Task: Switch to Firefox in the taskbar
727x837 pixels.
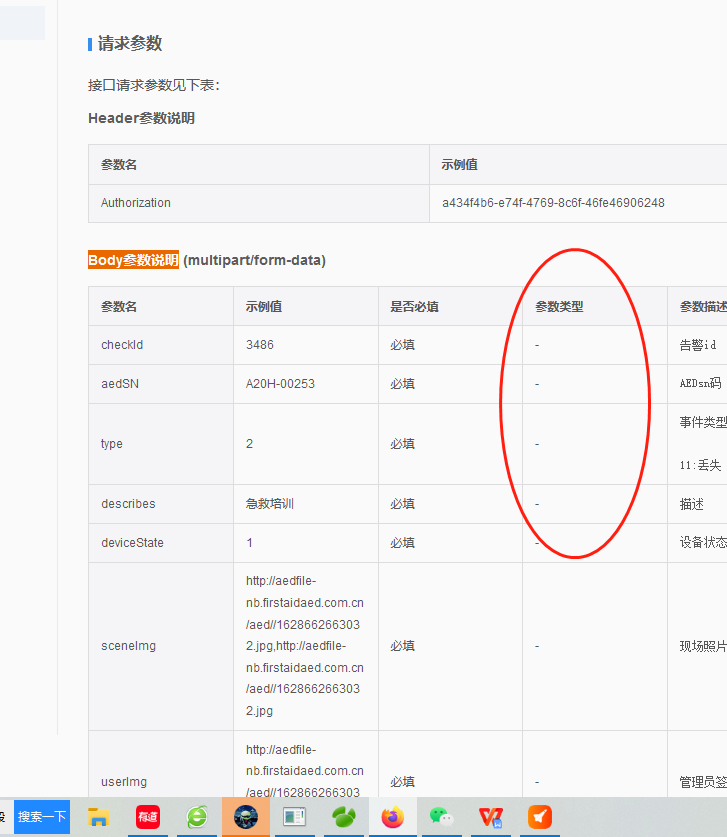Action: pyautogui.click(x=393, y=817)
